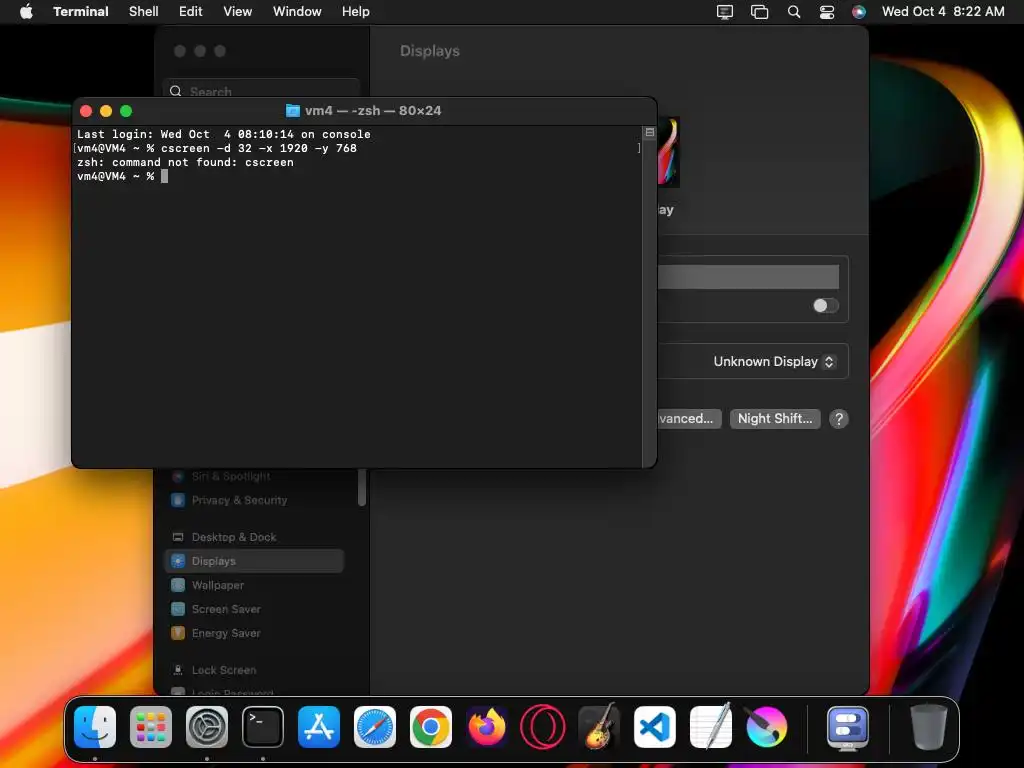The height and width of the screenshot is (768, 1024).
Task: Click the folder proxy icon in the Terminal title
Action: (293, 111)
